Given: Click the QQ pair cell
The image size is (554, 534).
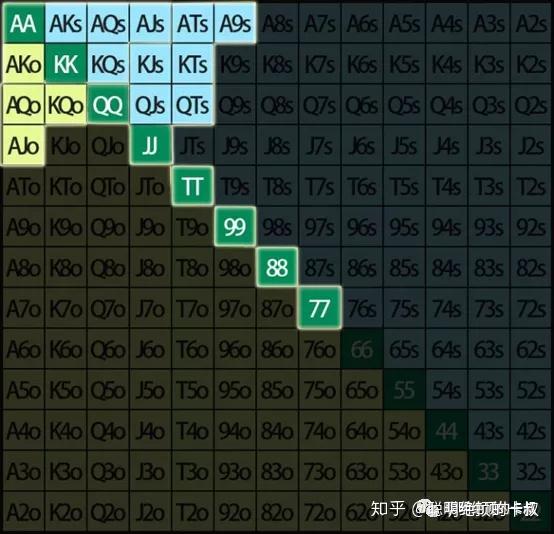Looking at the screenshot, I should [108, 105].
